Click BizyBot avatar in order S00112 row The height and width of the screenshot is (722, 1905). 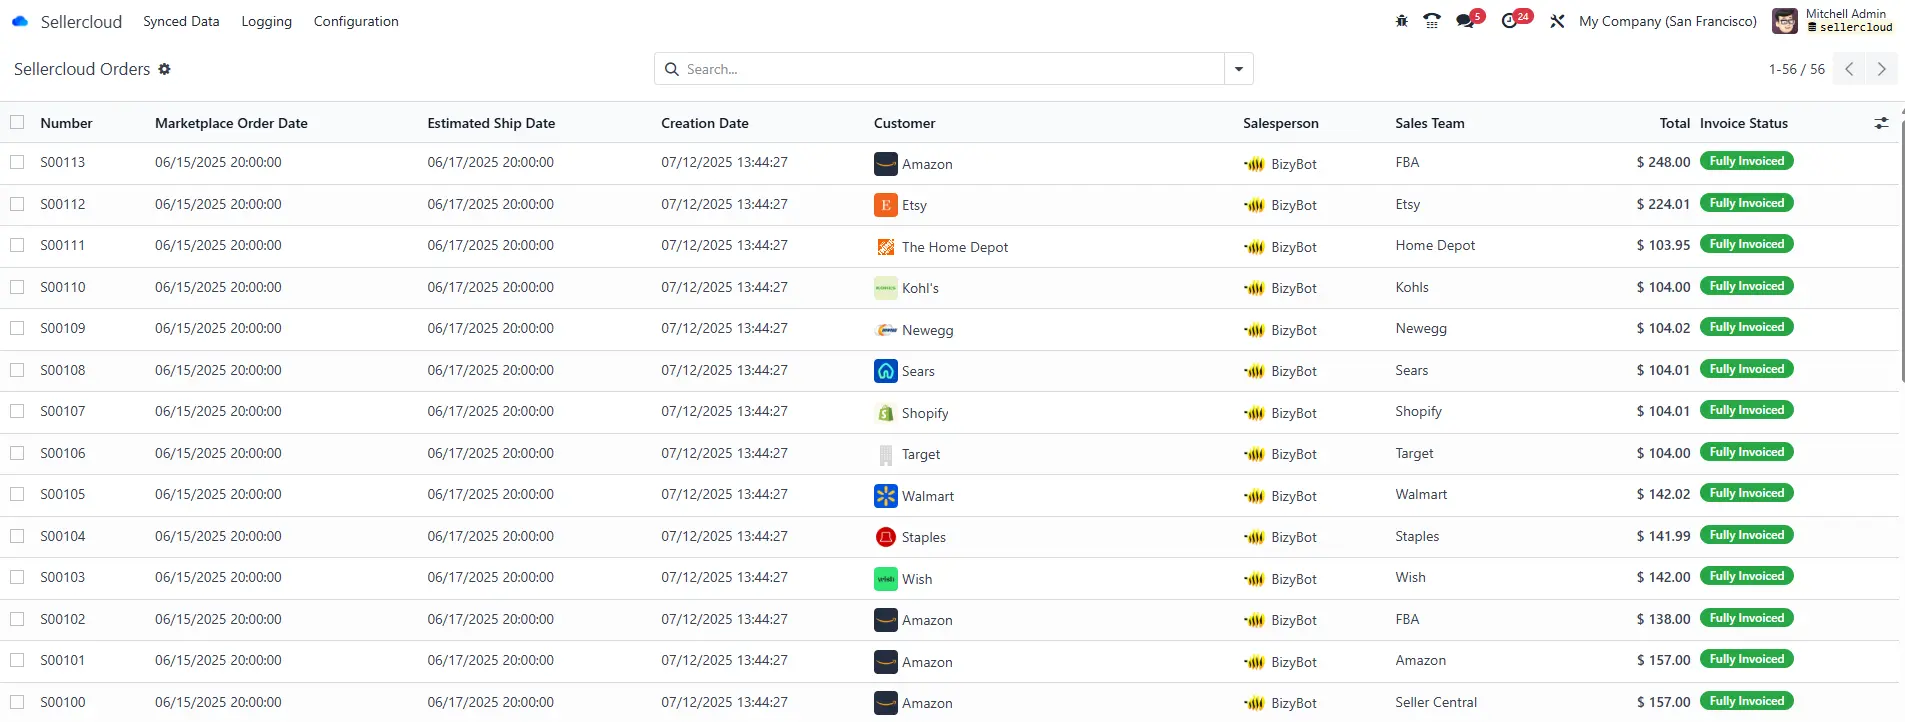coord(1254,205)
